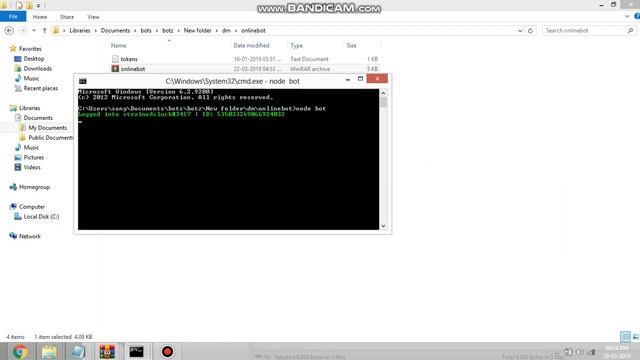Viewport: 640px width, 360px height.
Task: Switch to large icons view
Action: pyautogui.click(x=636, y=336)
